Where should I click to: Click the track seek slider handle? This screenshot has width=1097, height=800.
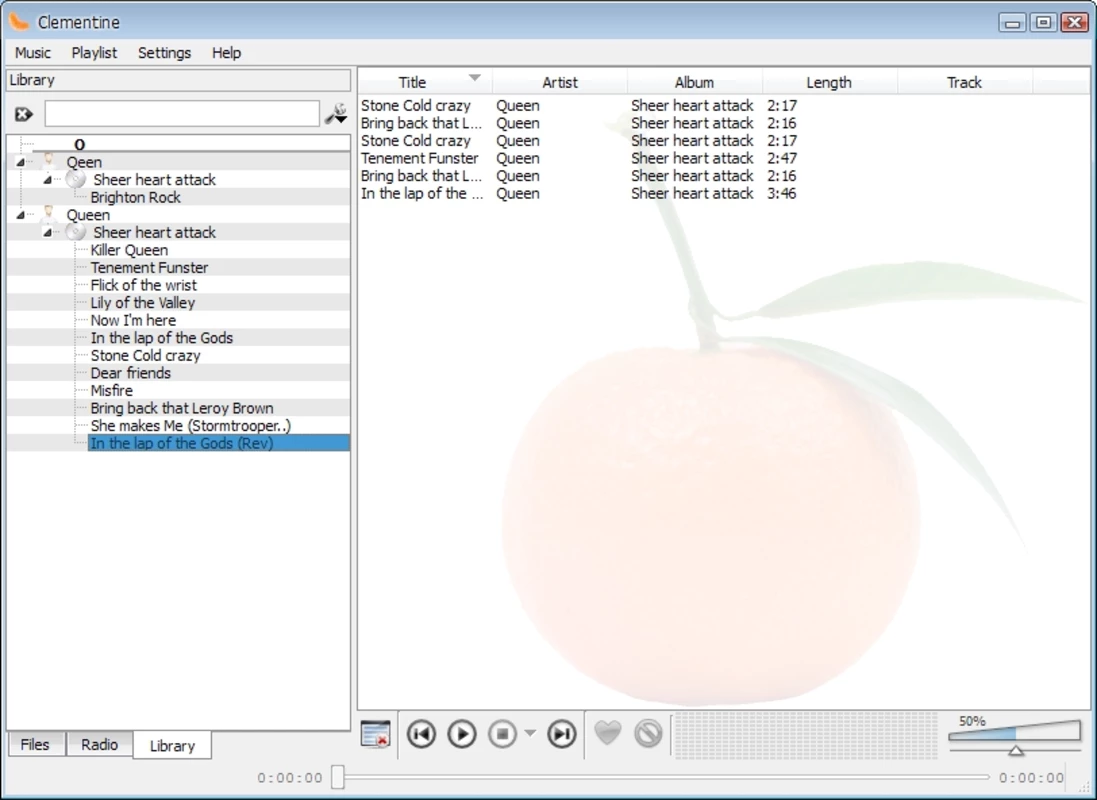point(338,776)
